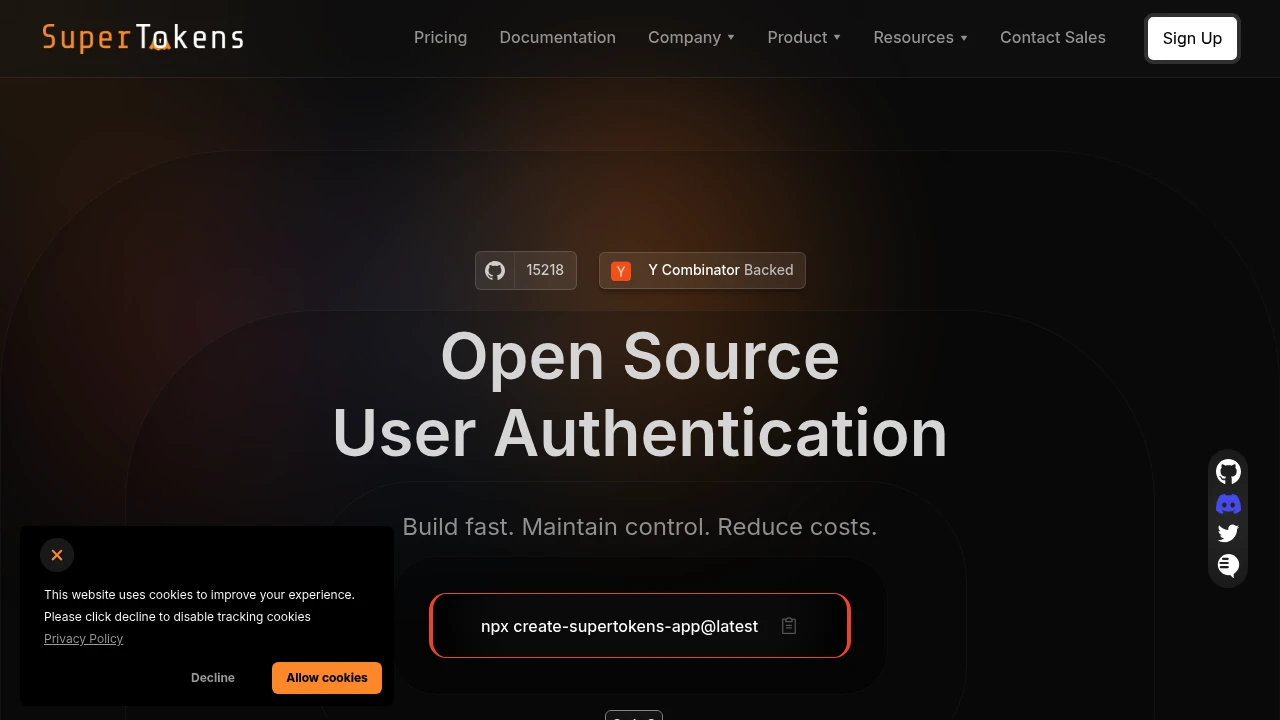Close the cookie banner with orange X

pyautogui.click(x=57, y=555)
